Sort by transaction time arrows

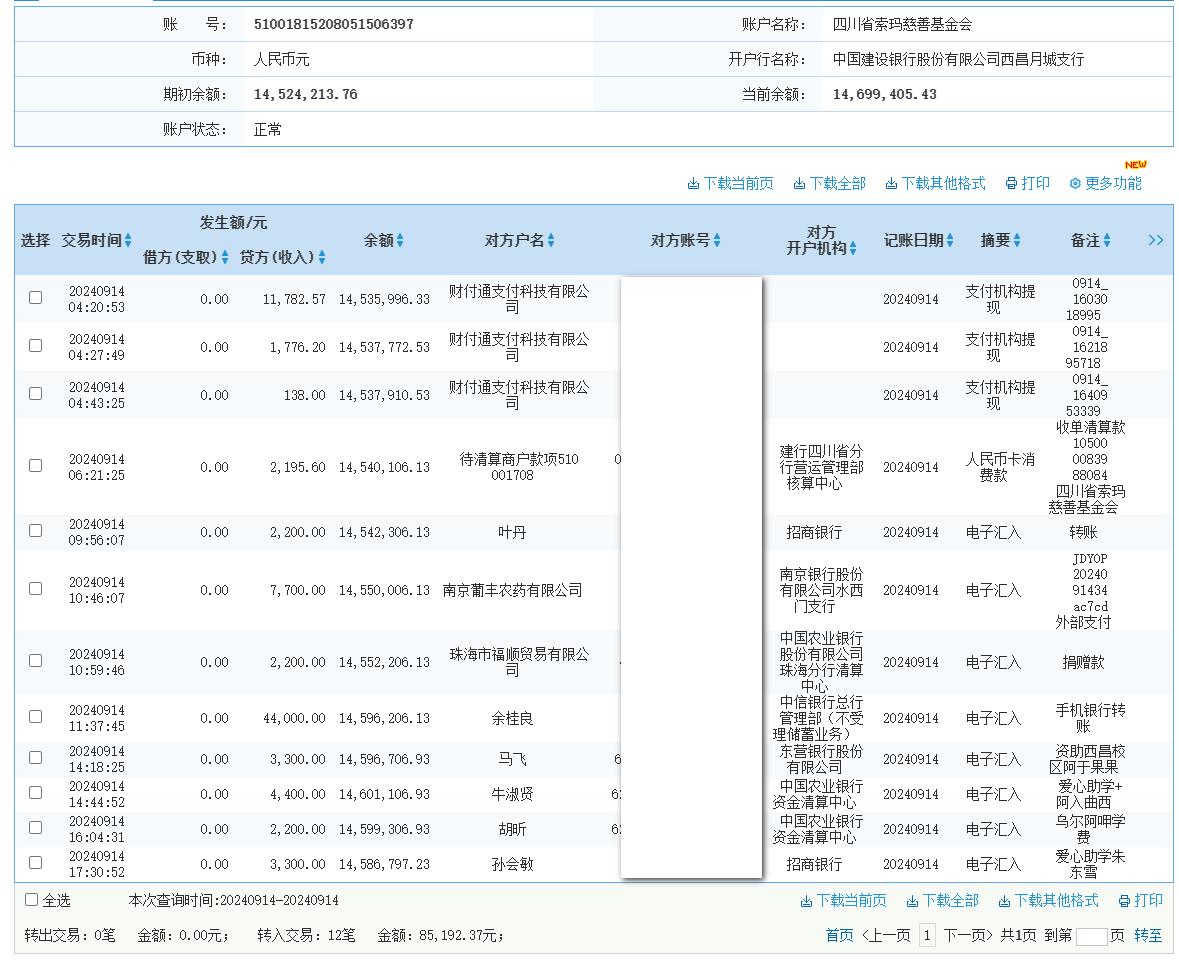click(x=128, y=240)
